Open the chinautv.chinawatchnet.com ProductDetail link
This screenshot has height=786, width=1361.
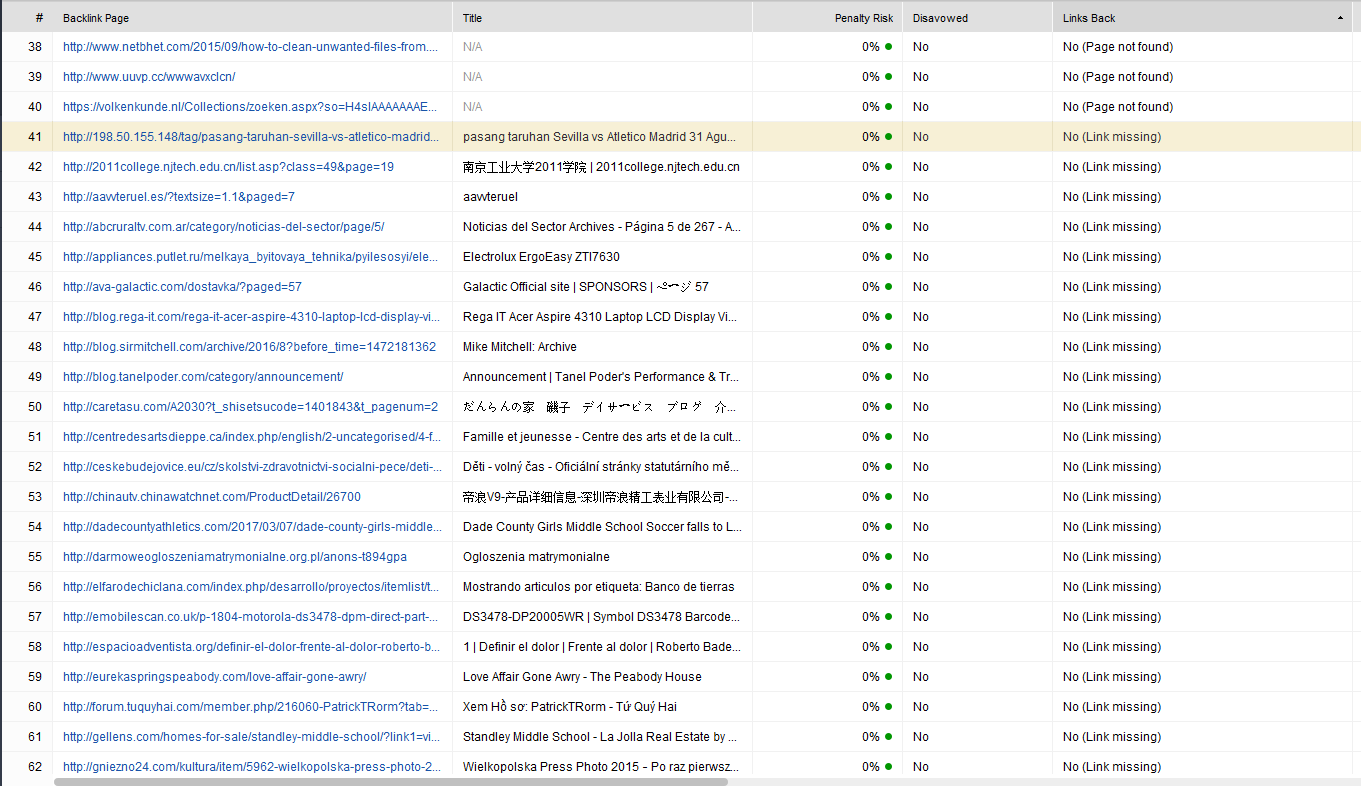coord(212,497)
